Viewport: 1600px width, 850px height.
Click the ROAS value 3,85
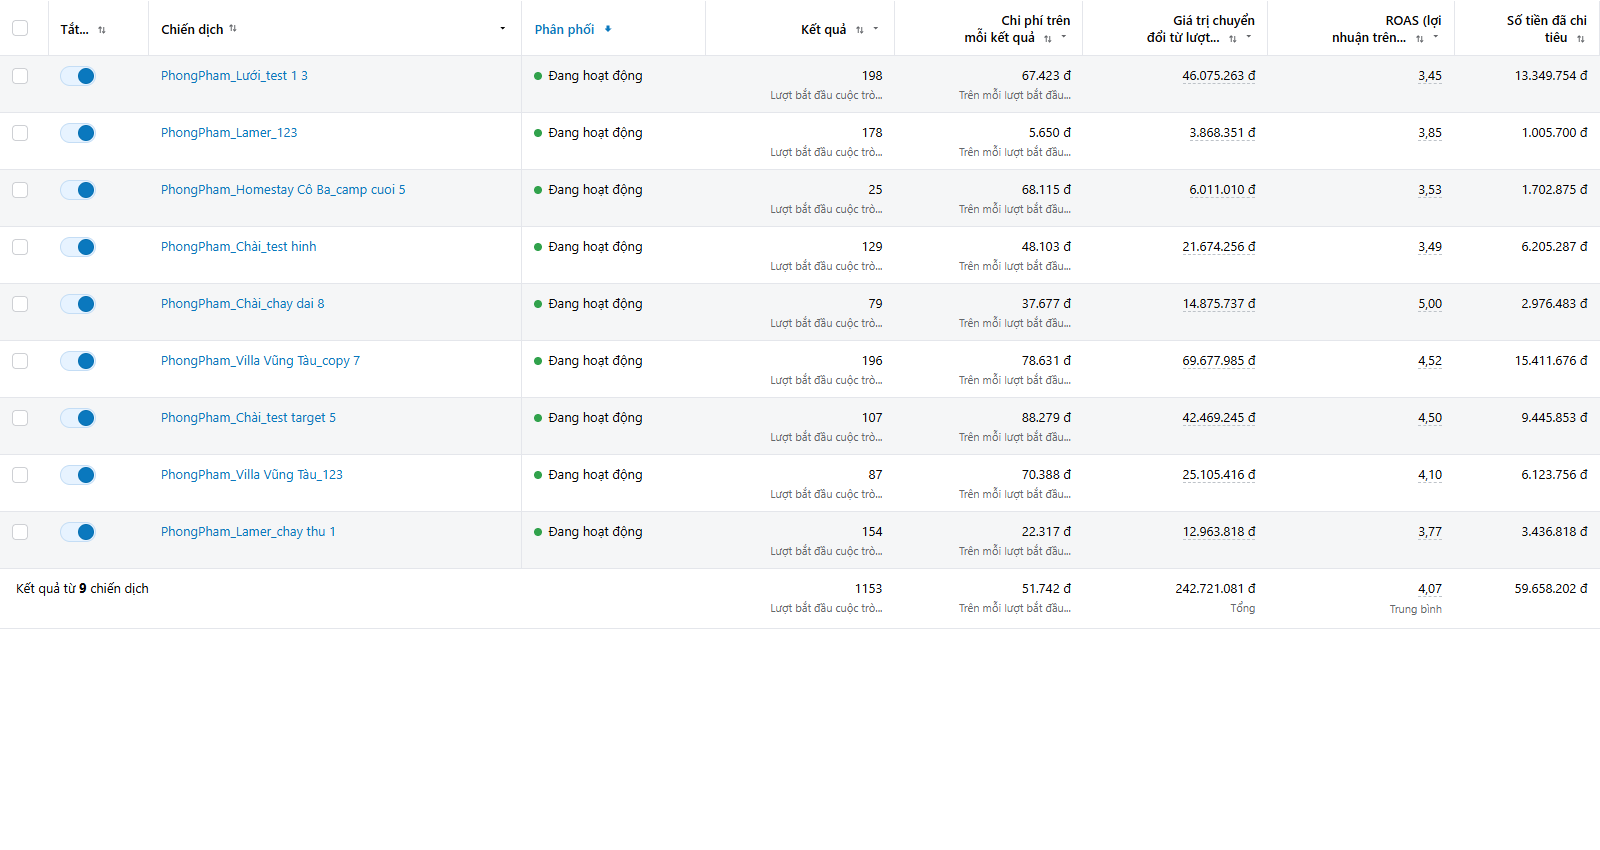(1430, 133)
